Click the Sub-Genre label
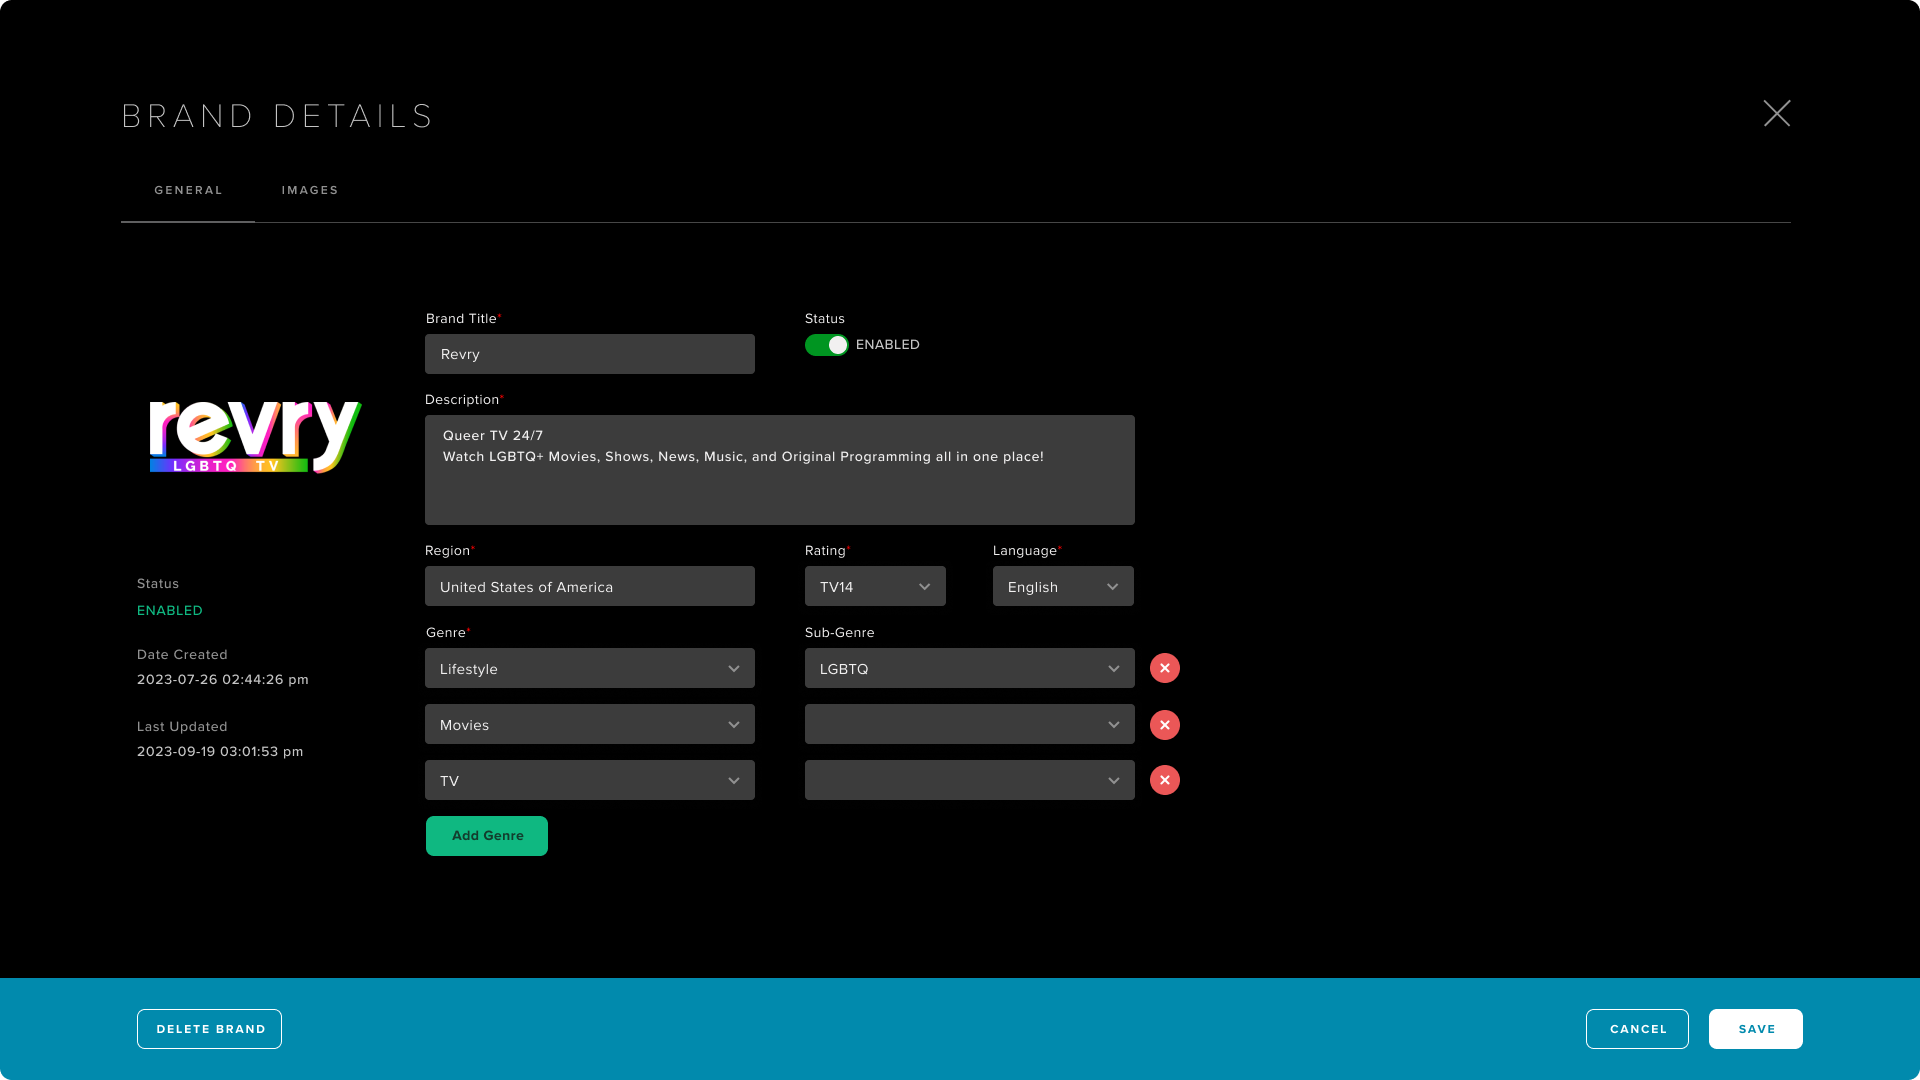This screenshot has width=1920, height=1080. click(x=840, y=633)
